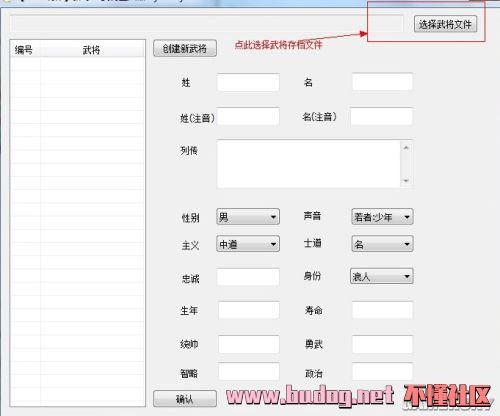The height and width of the screenshot is (416, 500).
Task: Select the 忠诚 input field
Action: [x=248, y=277]
